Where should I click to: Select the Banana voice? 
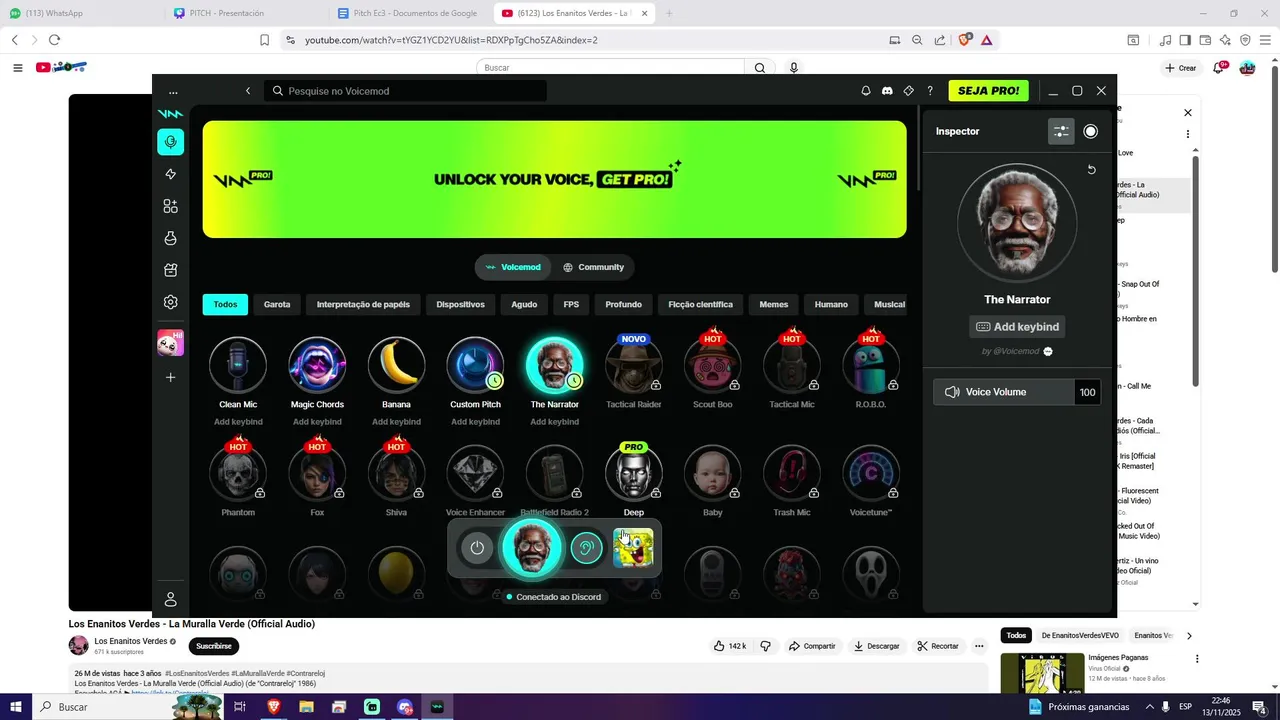pyautogui.click(x=396, y=364)
